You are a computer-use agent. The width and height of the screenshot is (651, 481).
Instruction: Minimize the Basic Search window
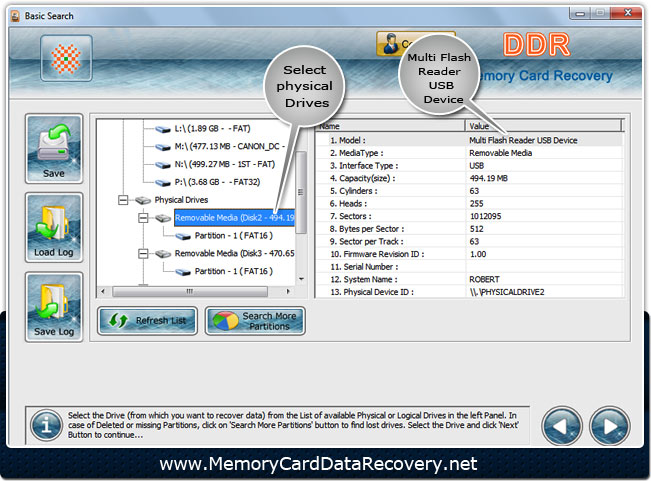pos(580,14)
